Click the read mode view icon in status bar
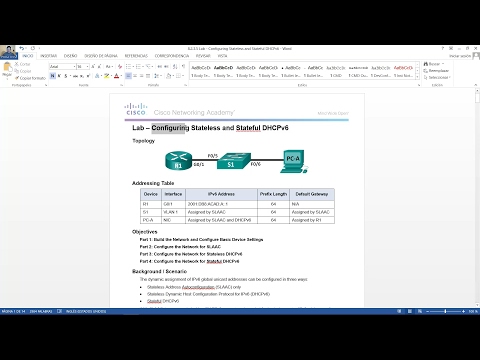 (x=399, y=311)
